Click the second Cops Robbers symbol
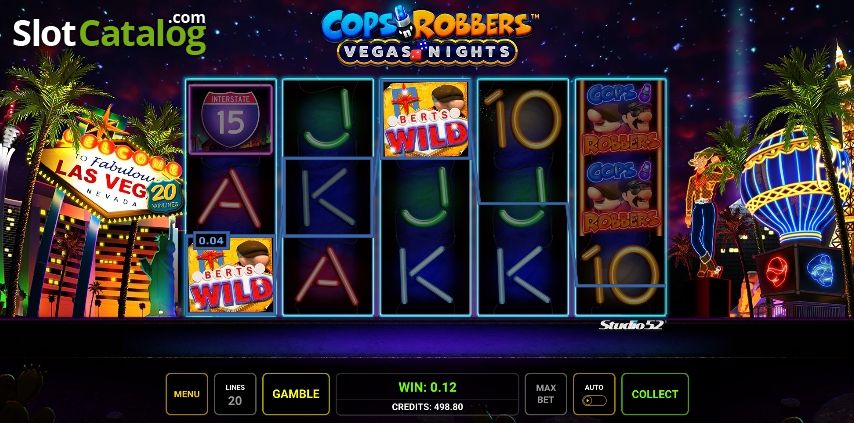This screenshot has width=854, height=423. tap(621, 196)
